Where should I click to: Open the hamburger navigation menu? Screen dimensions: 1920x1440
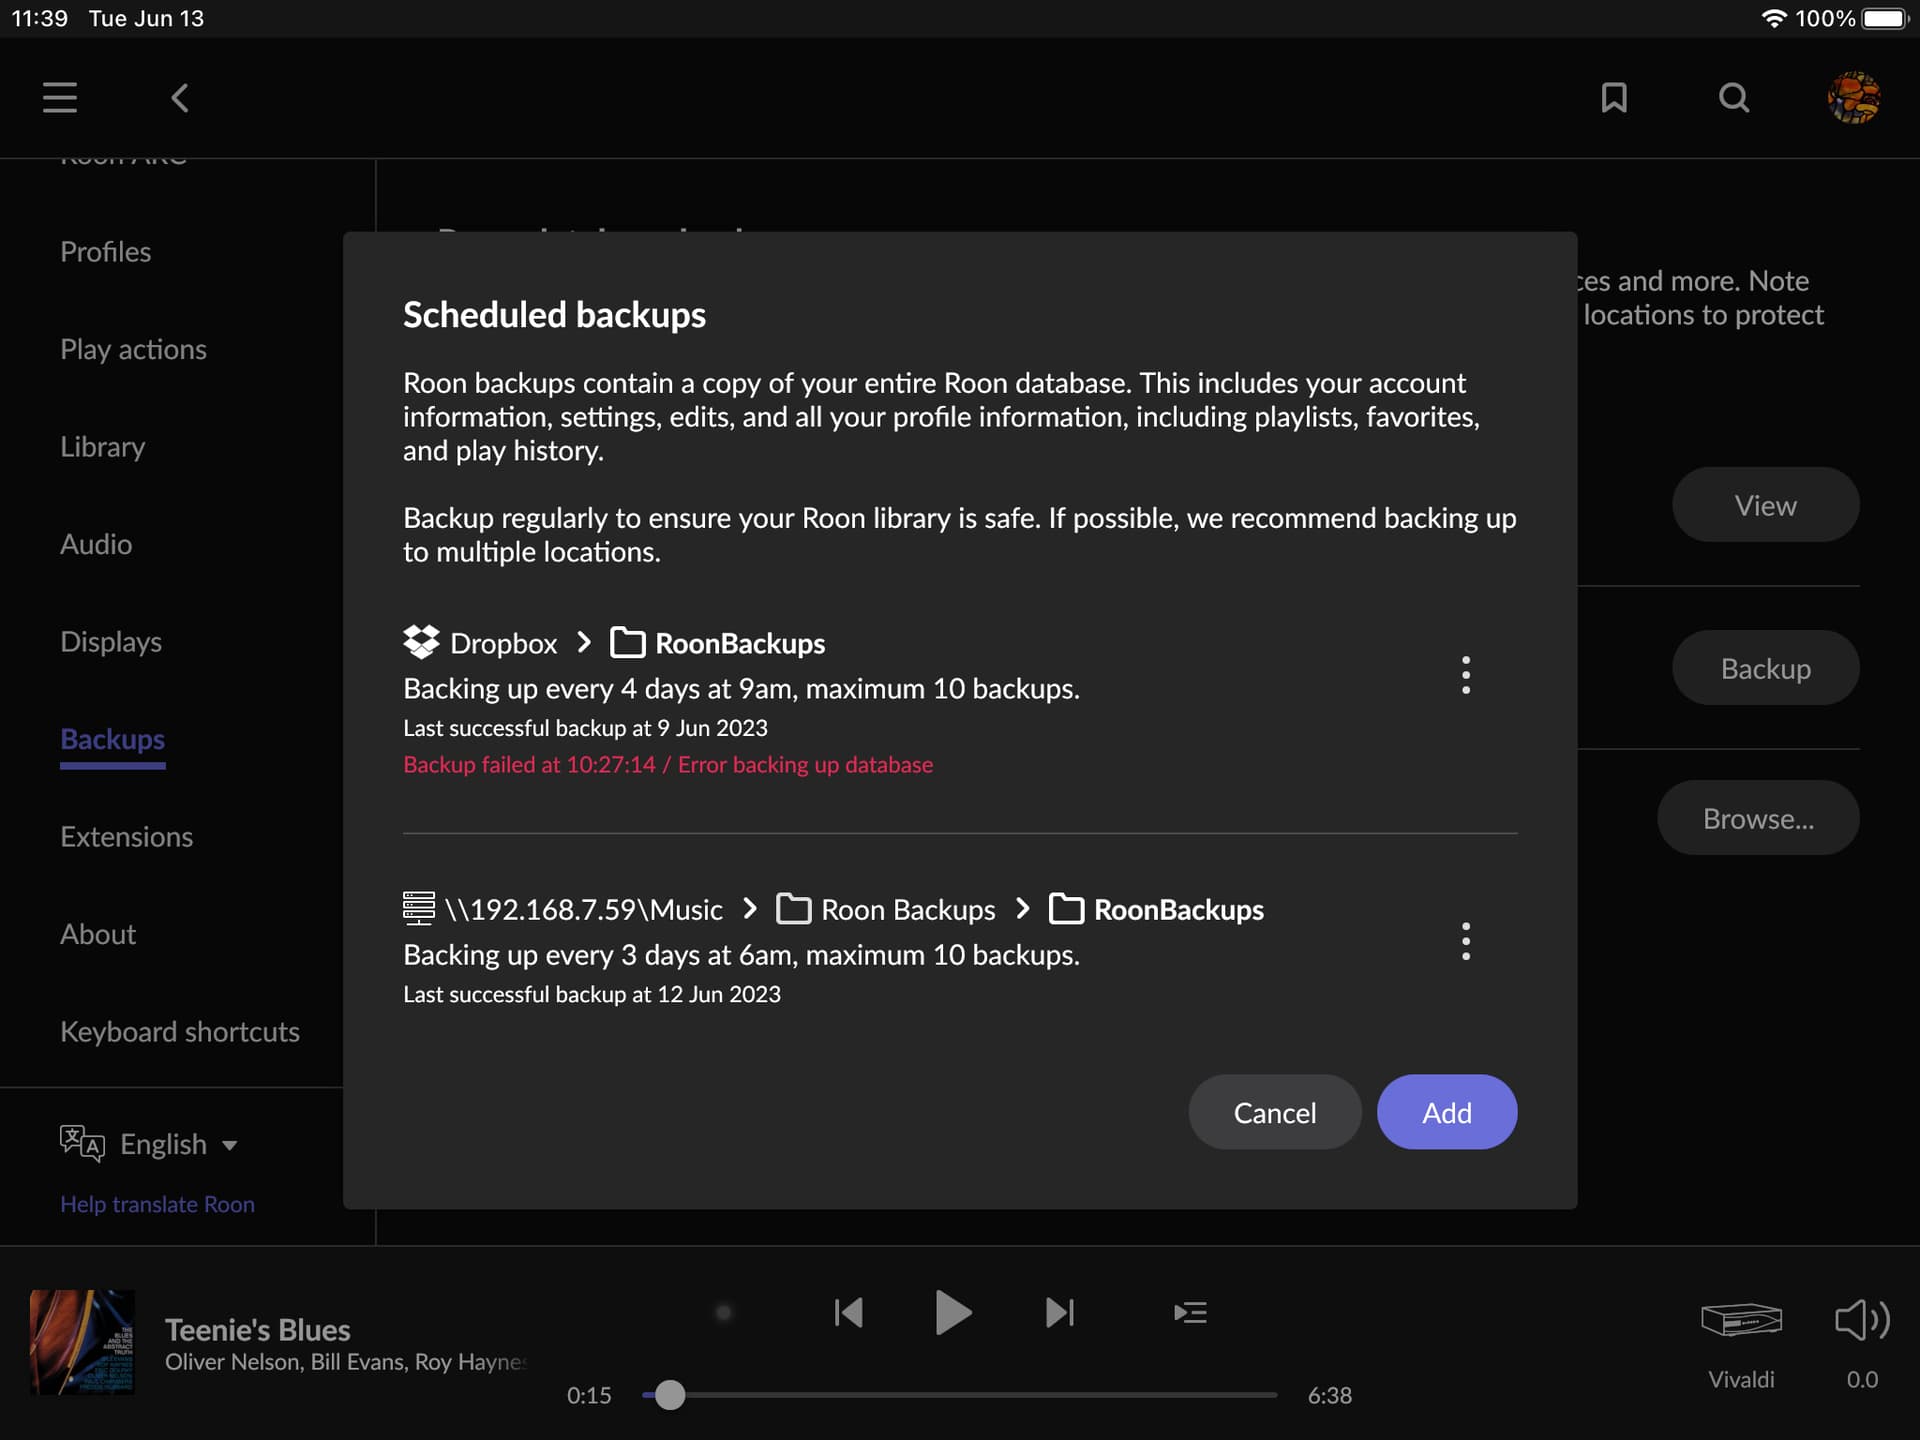60,97
